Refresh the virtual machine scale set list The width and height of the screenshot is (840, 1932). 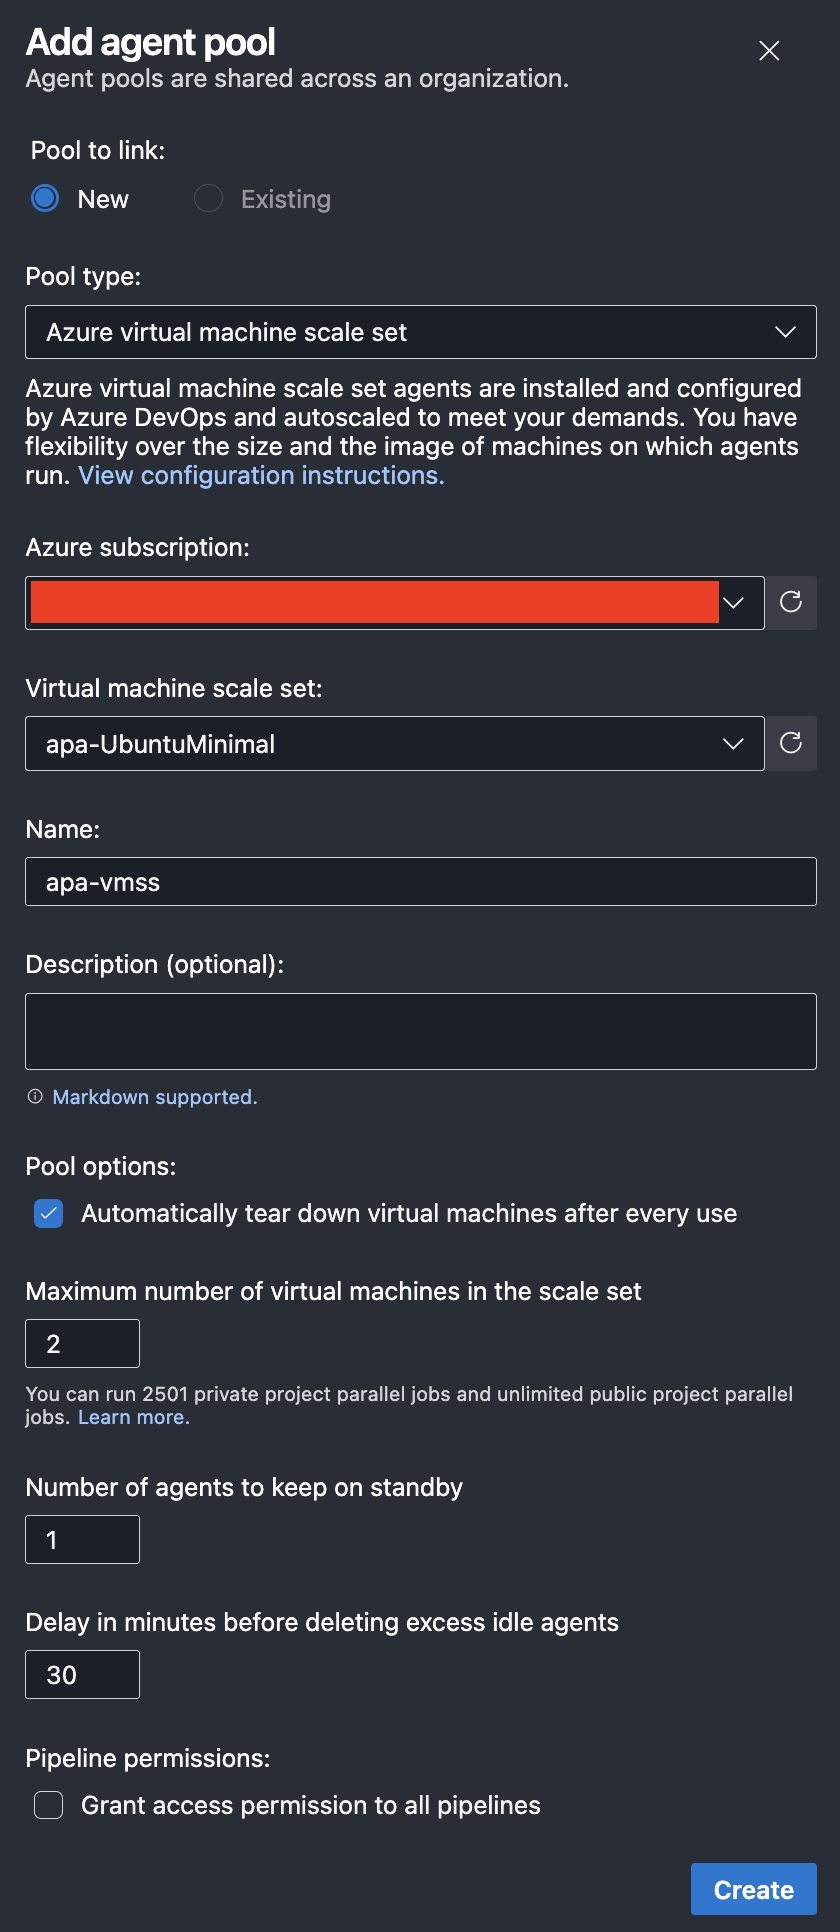click(791, 743)
